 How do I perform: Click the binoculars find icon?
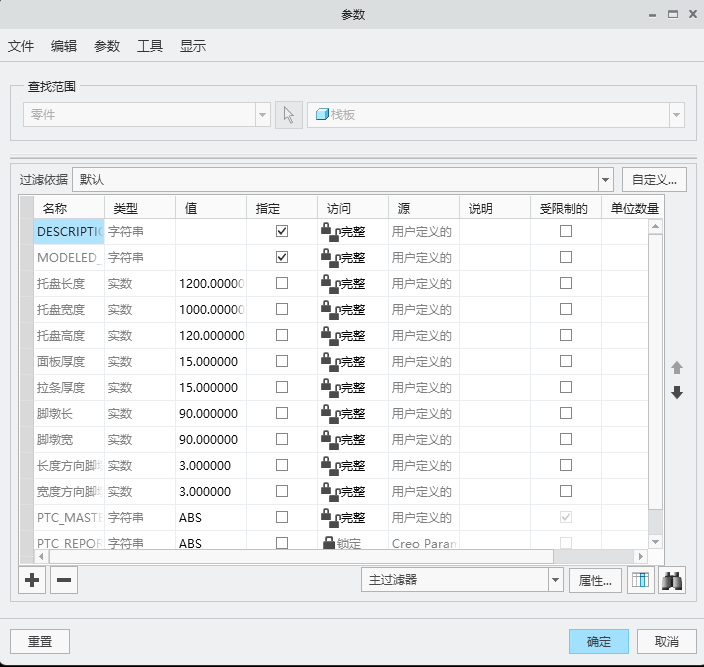[672, 580]
